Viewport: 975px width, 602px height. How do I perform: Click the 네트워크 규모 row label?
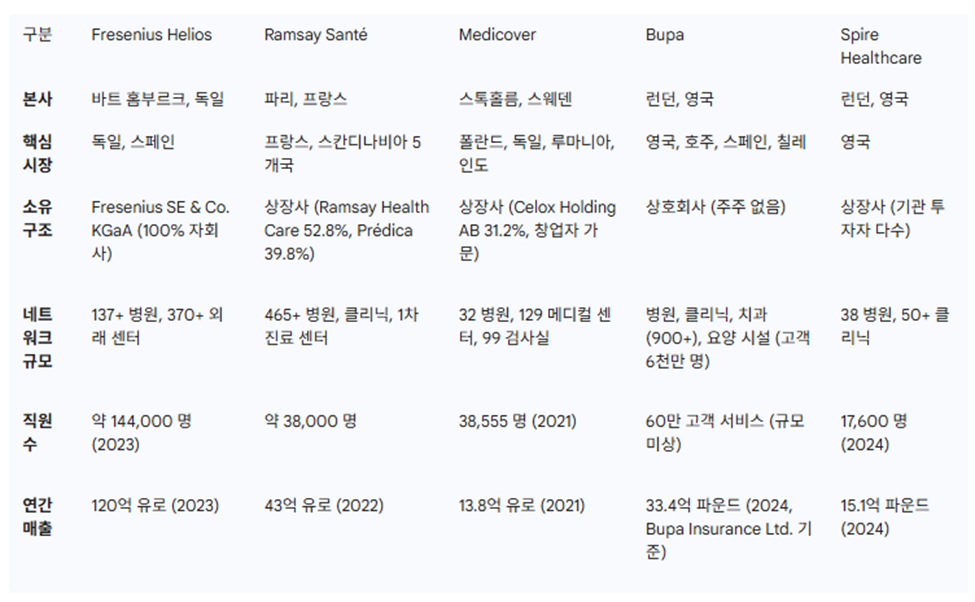[x=37, y=338]
